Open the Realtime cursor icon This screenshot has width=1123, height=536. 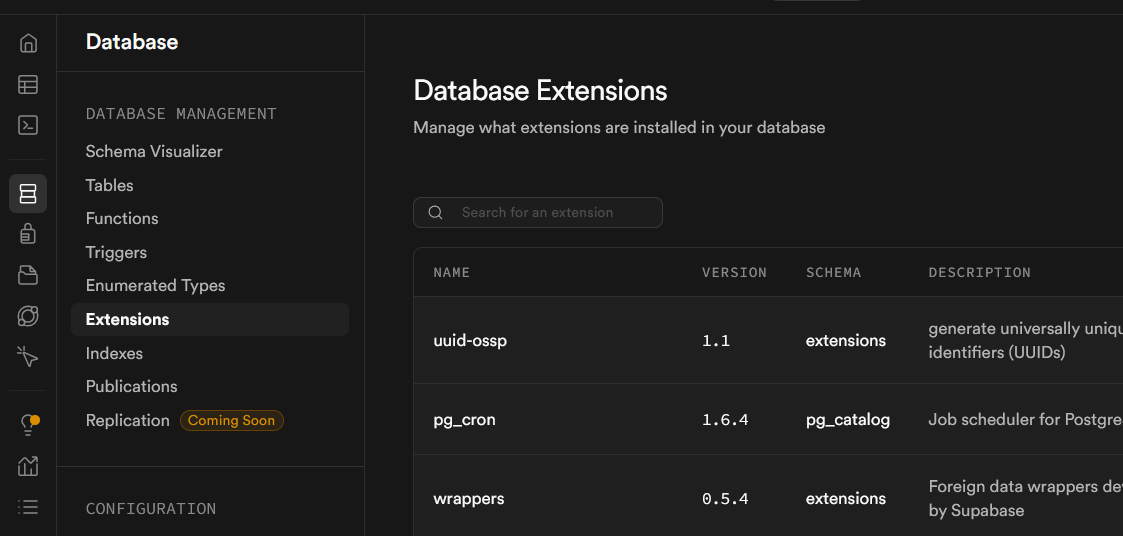click(28, 357)
